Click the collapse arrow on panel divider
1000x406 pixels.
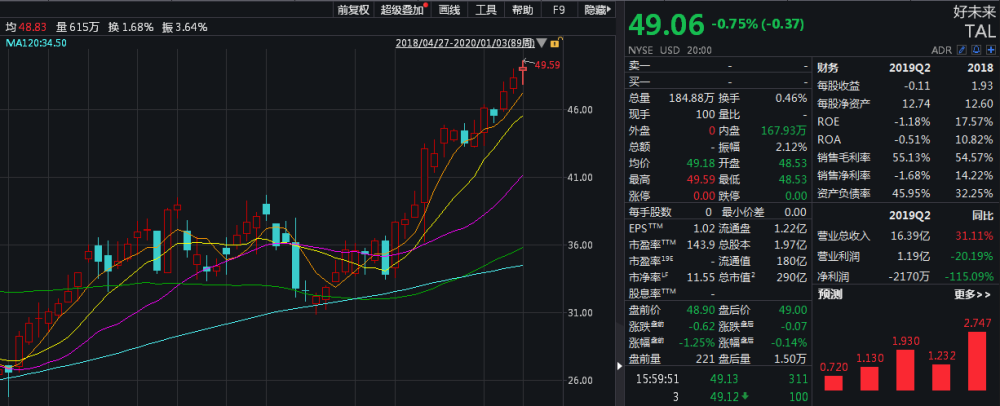[619, 366]
